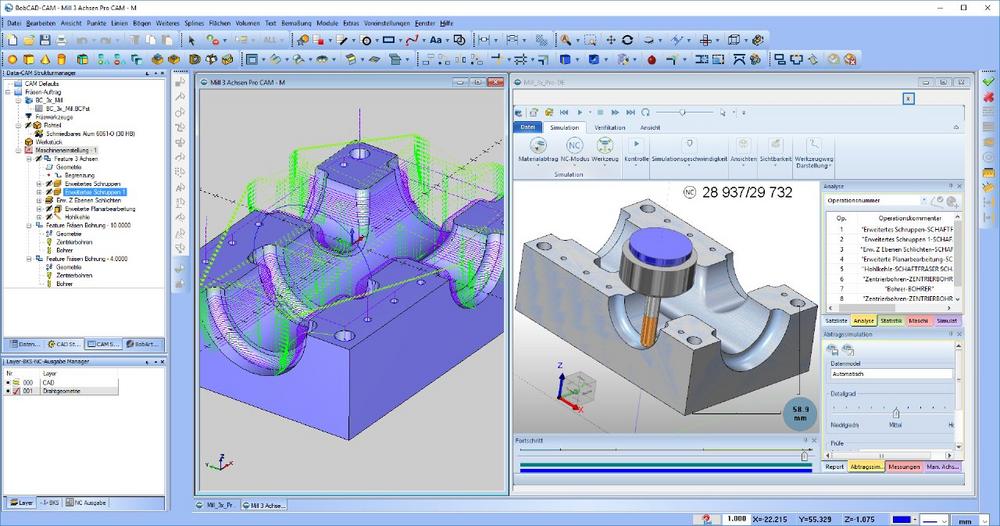Collapse the Rohteil tree node
Screen dimensions: 1000x526
[x=18, y=126]
